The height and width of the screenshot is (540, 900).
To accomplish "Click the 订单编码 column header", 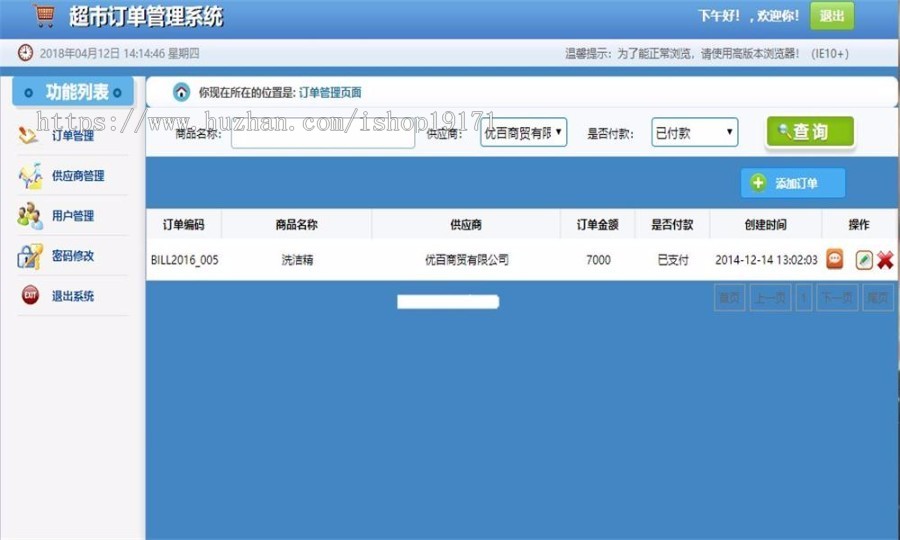I will (184, 224).
